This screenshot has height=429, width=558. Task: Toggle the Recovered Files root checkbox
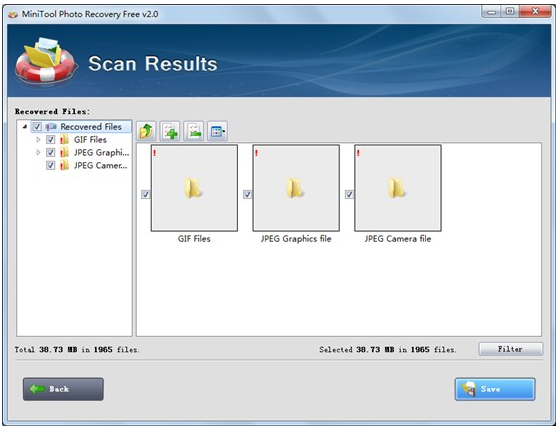tap(37, 127)
